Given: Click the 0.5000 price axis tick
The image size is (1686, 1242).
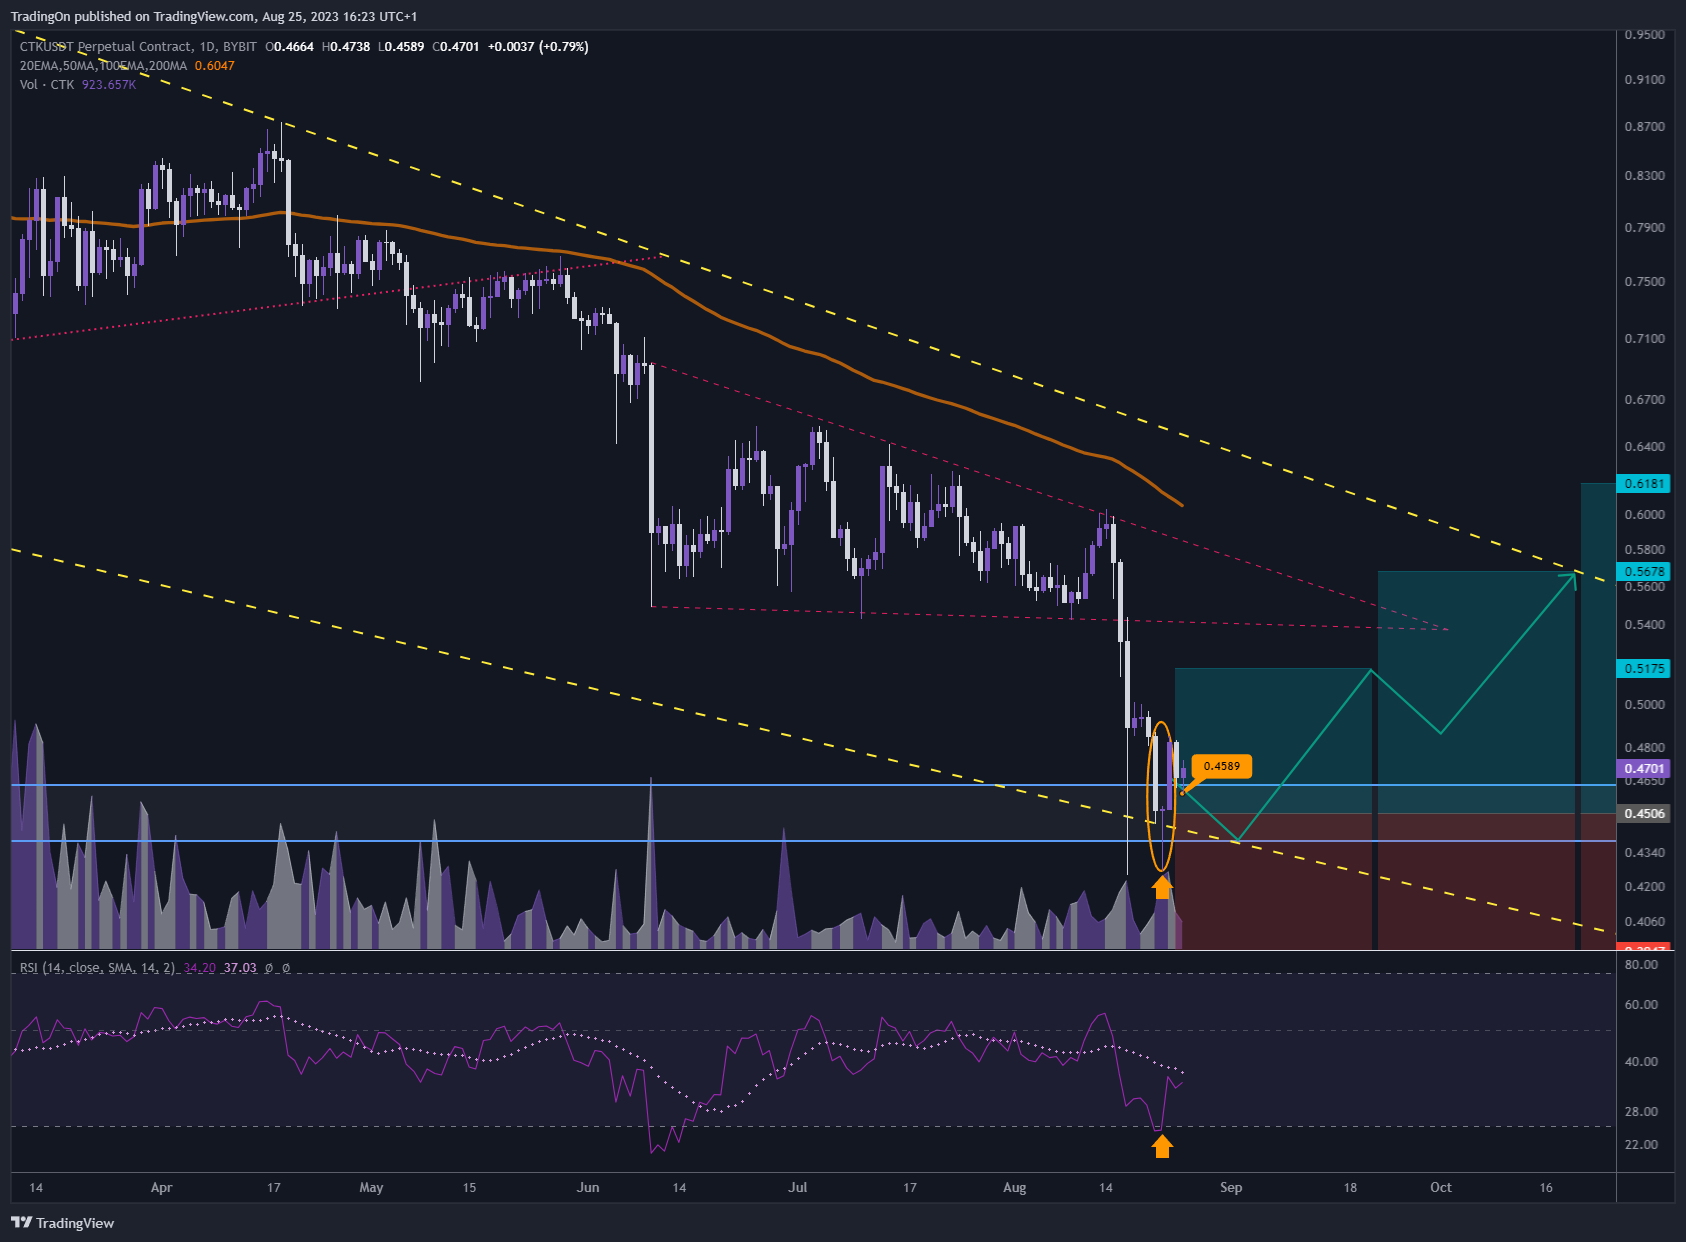Looking at the screenshot, I should [x=1645, y=705].
